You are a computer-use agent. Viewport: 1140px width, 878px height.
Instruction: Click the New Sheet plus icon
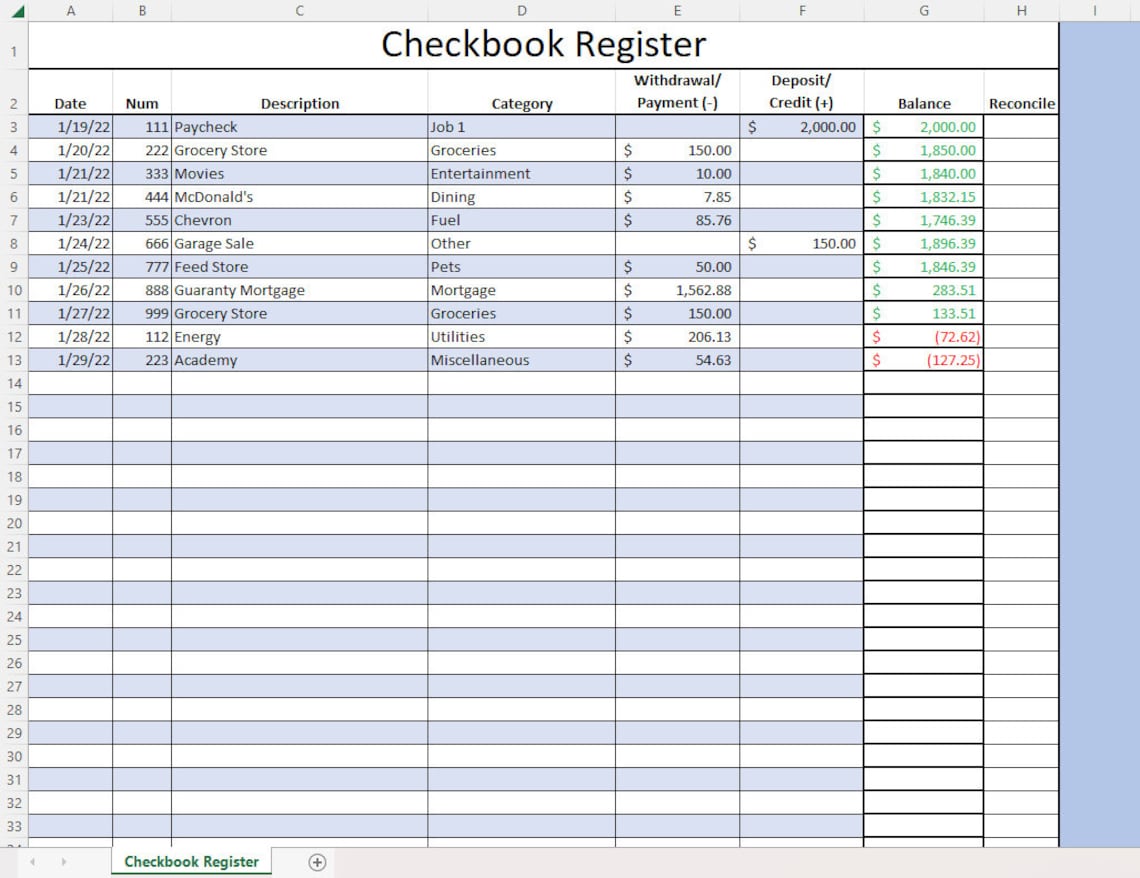coord(317,861)
